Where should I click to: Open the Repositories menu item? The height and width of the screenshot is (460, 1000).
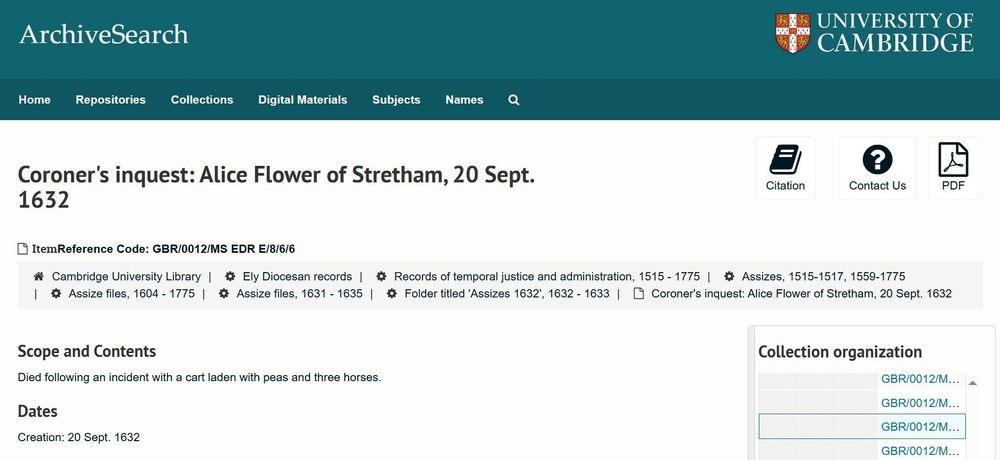pyautogui.click(x=110, y=100)
